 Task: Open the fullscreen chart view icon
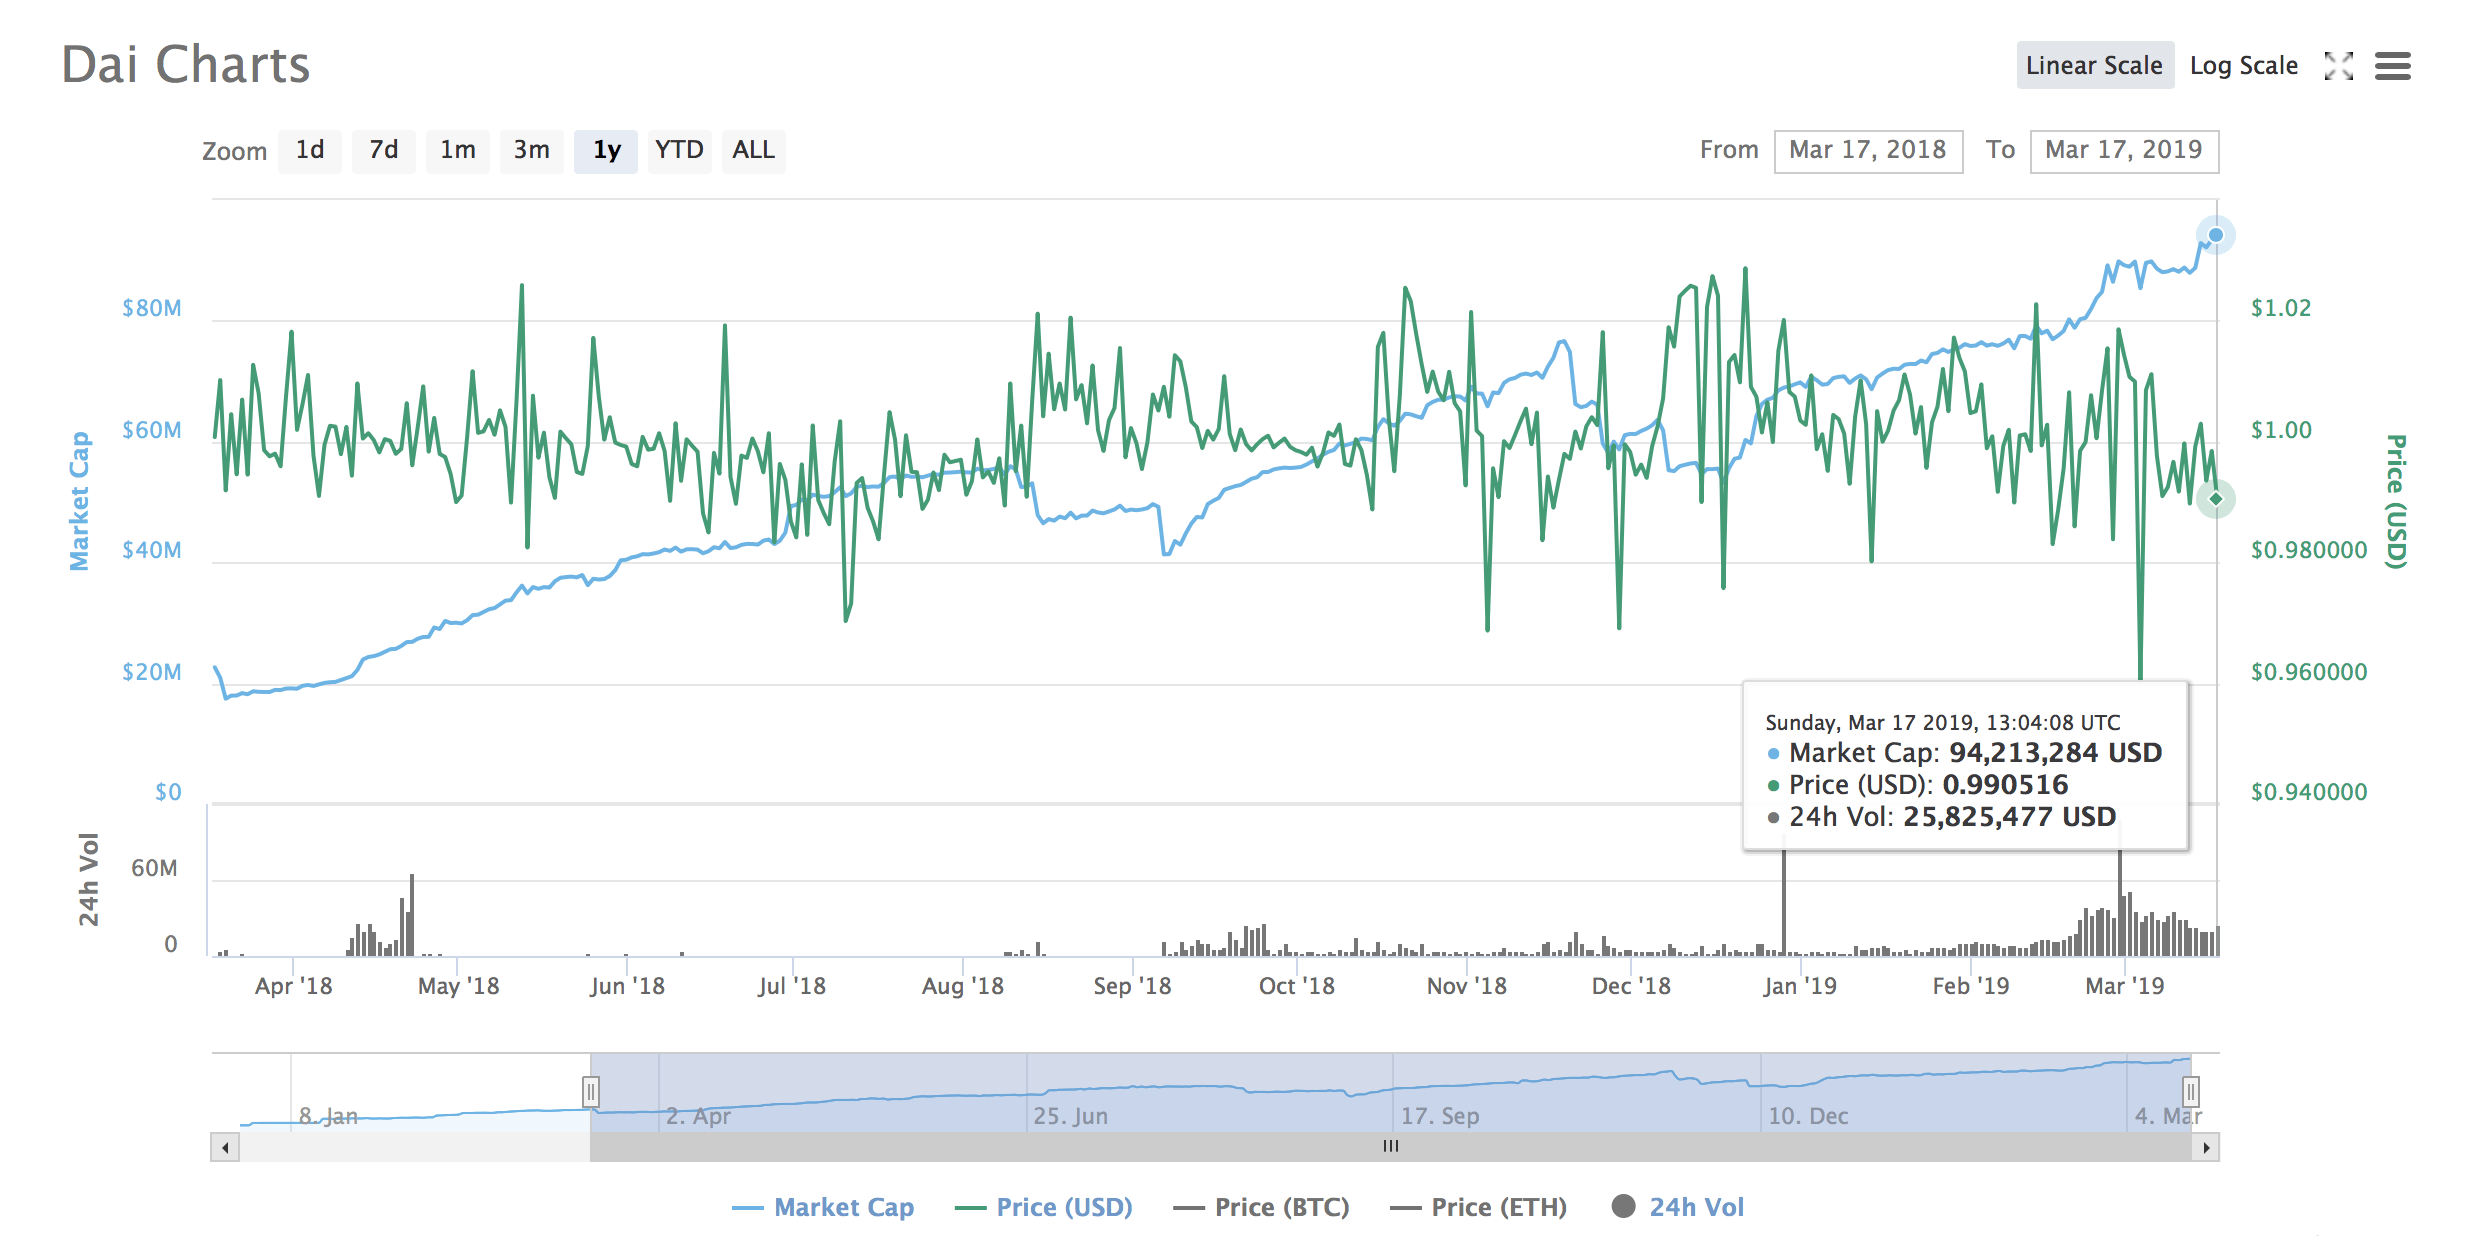click(x=2338, y=66)
